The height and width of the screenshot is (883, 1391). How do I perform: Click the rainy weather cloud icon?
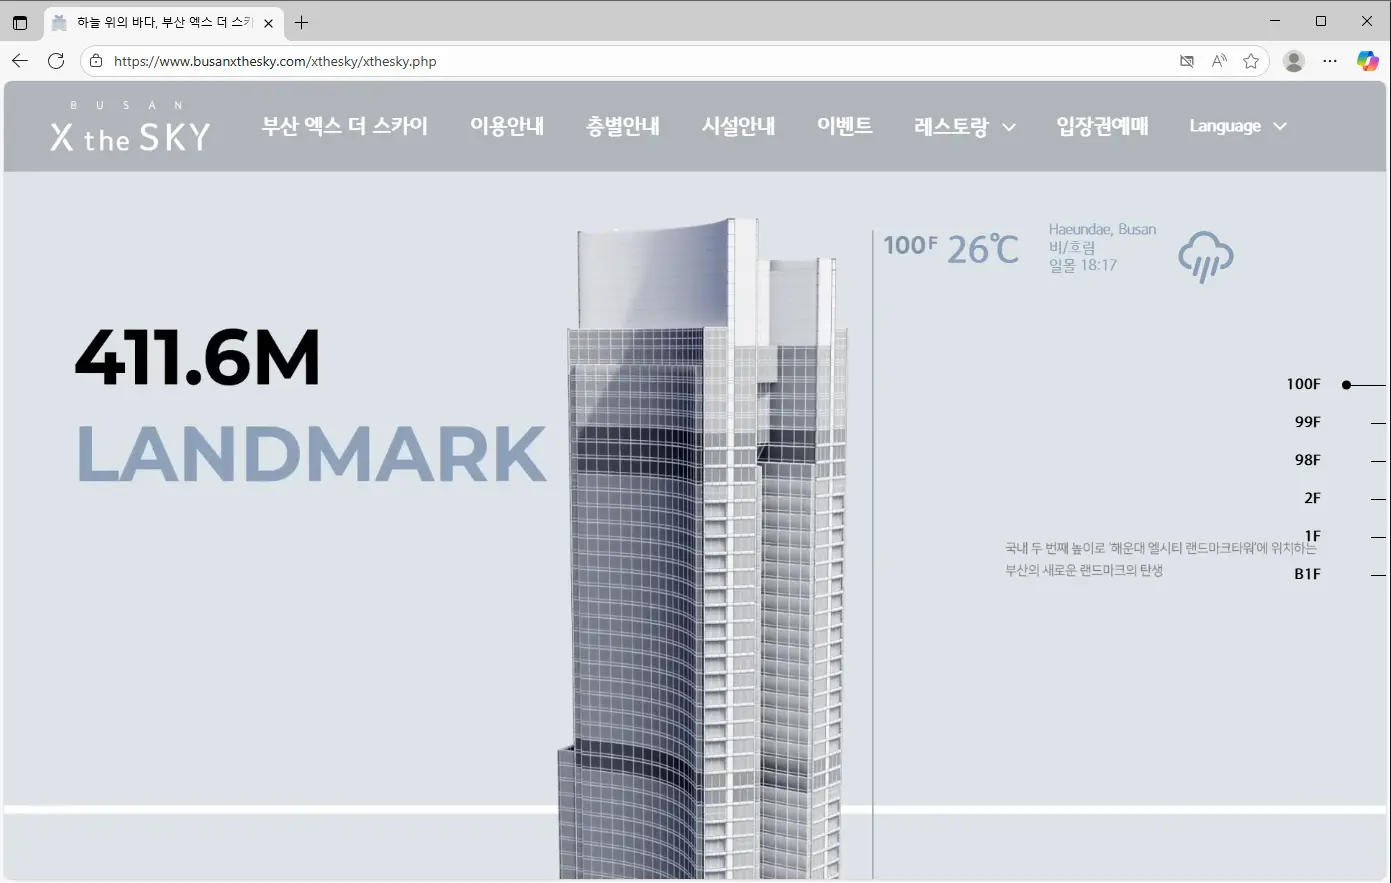point(1205,257)
